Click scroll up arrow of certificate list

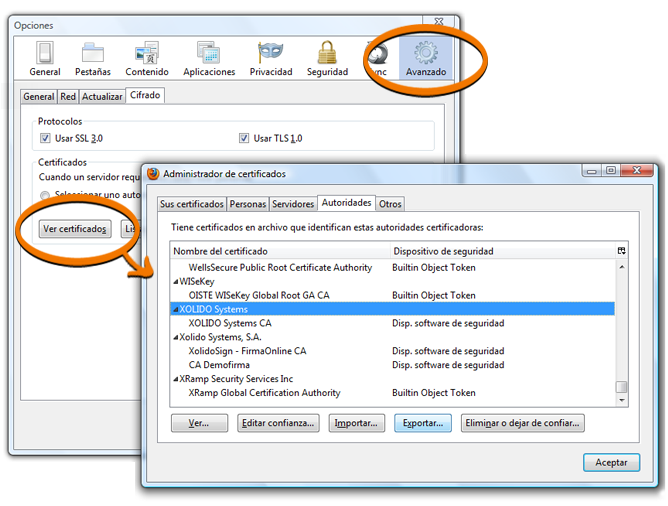click(622, 267)
